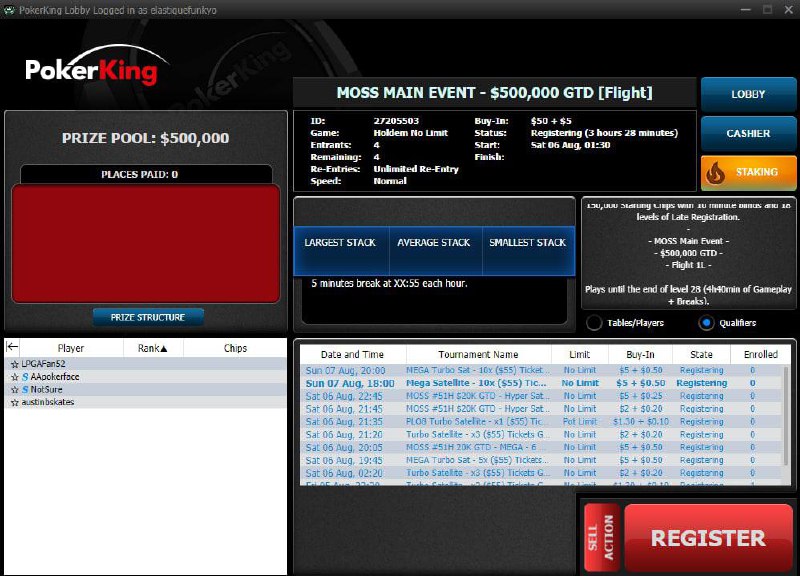Open the Staking section
Image resolution: width=800 pixels, height=576 pixels.
748,172
